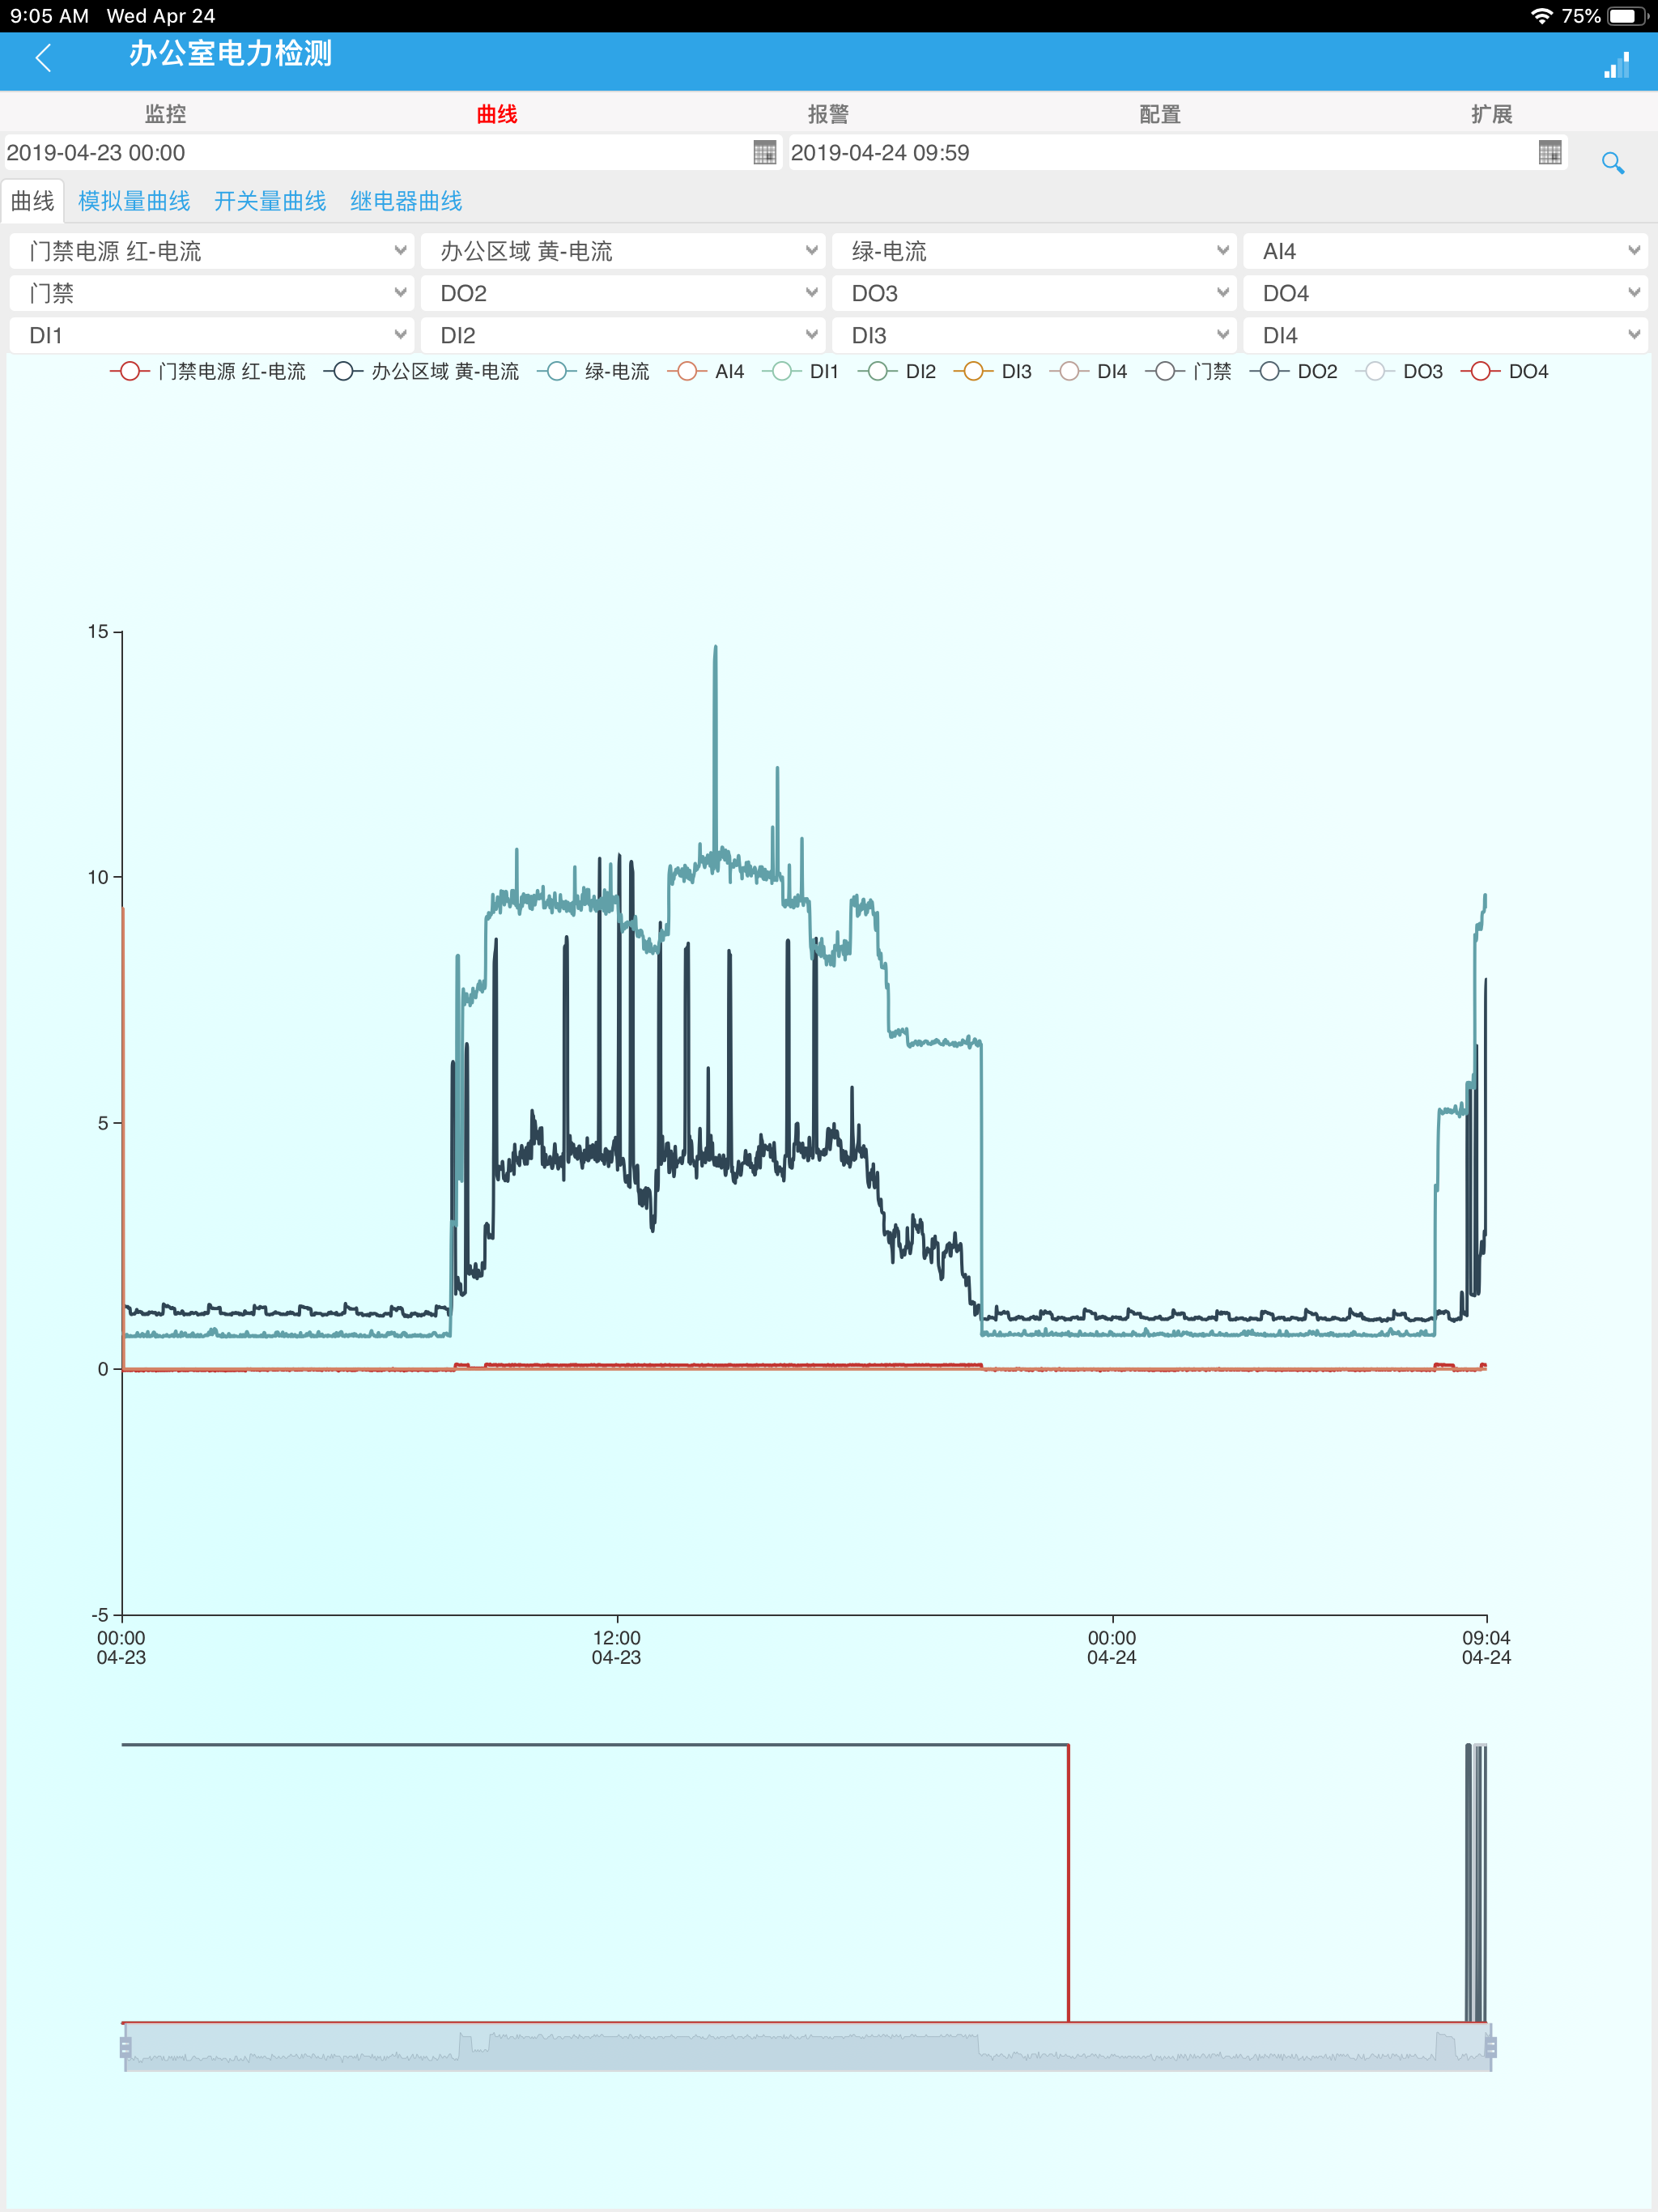Viewport: 1658px width, 2212px height.
Task: Open the 配置 tab
Action: (1160, 114)
